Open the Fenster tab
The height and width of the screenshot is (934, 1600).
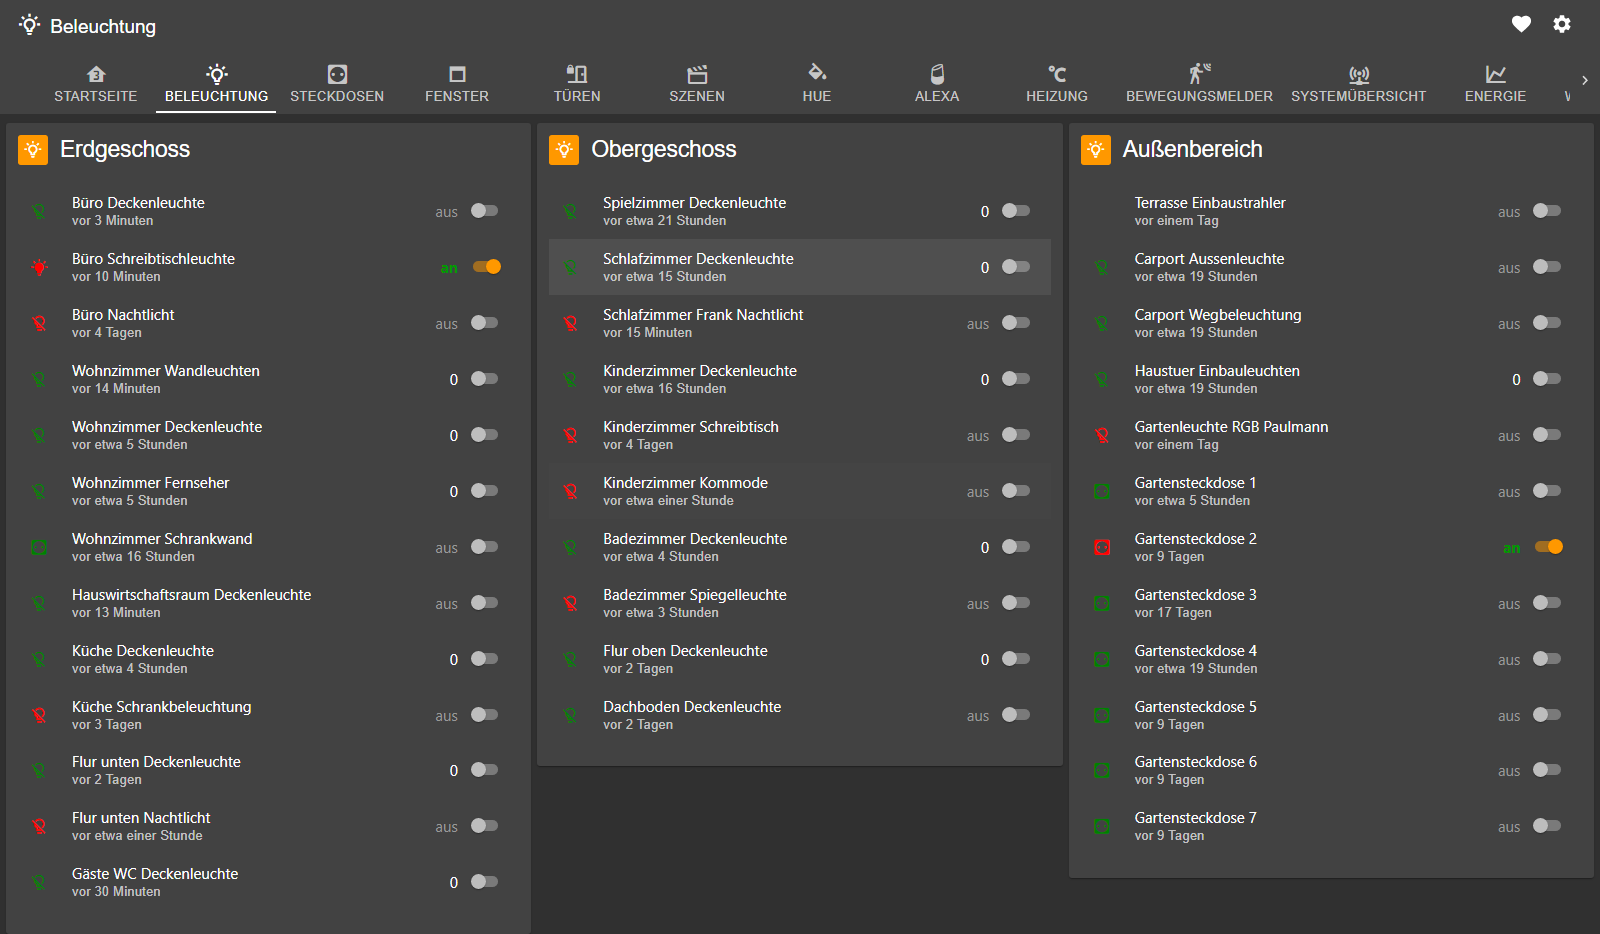click(457, 84)
